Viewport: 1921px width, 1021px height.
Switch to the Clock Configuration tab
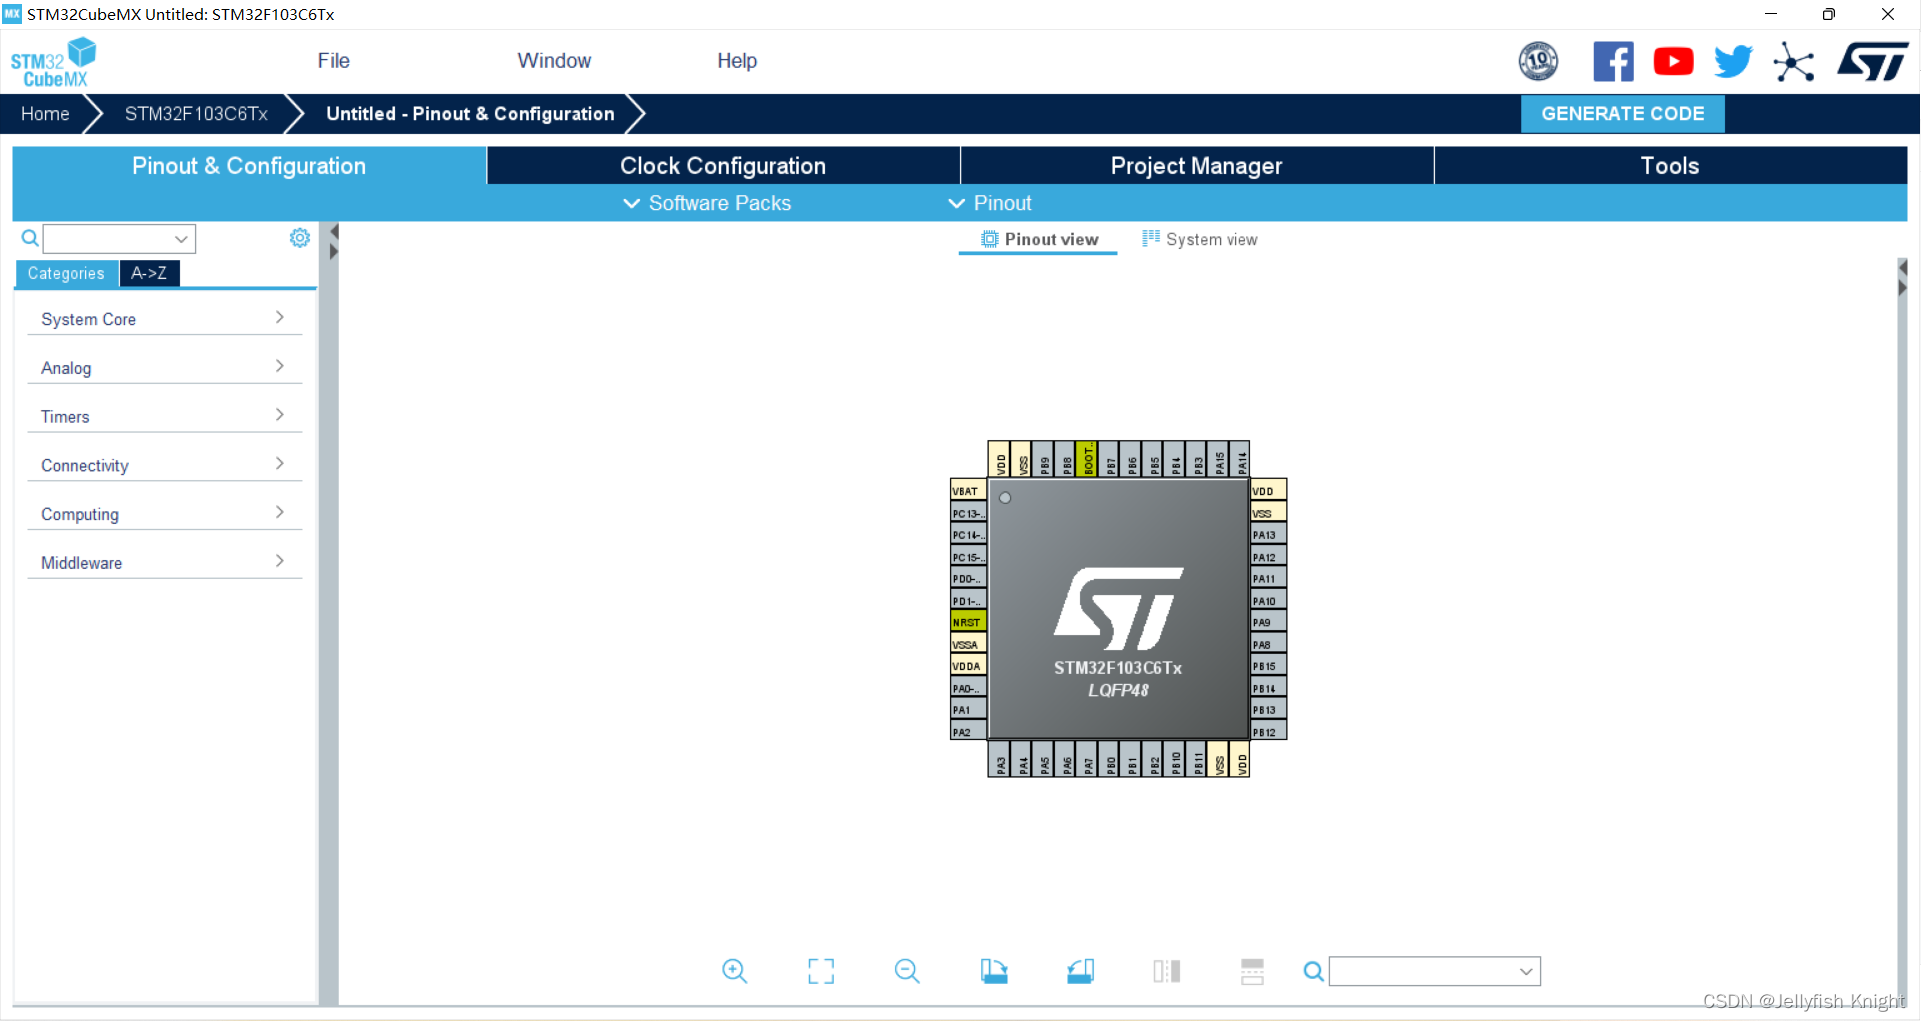[x=723, y=165]
